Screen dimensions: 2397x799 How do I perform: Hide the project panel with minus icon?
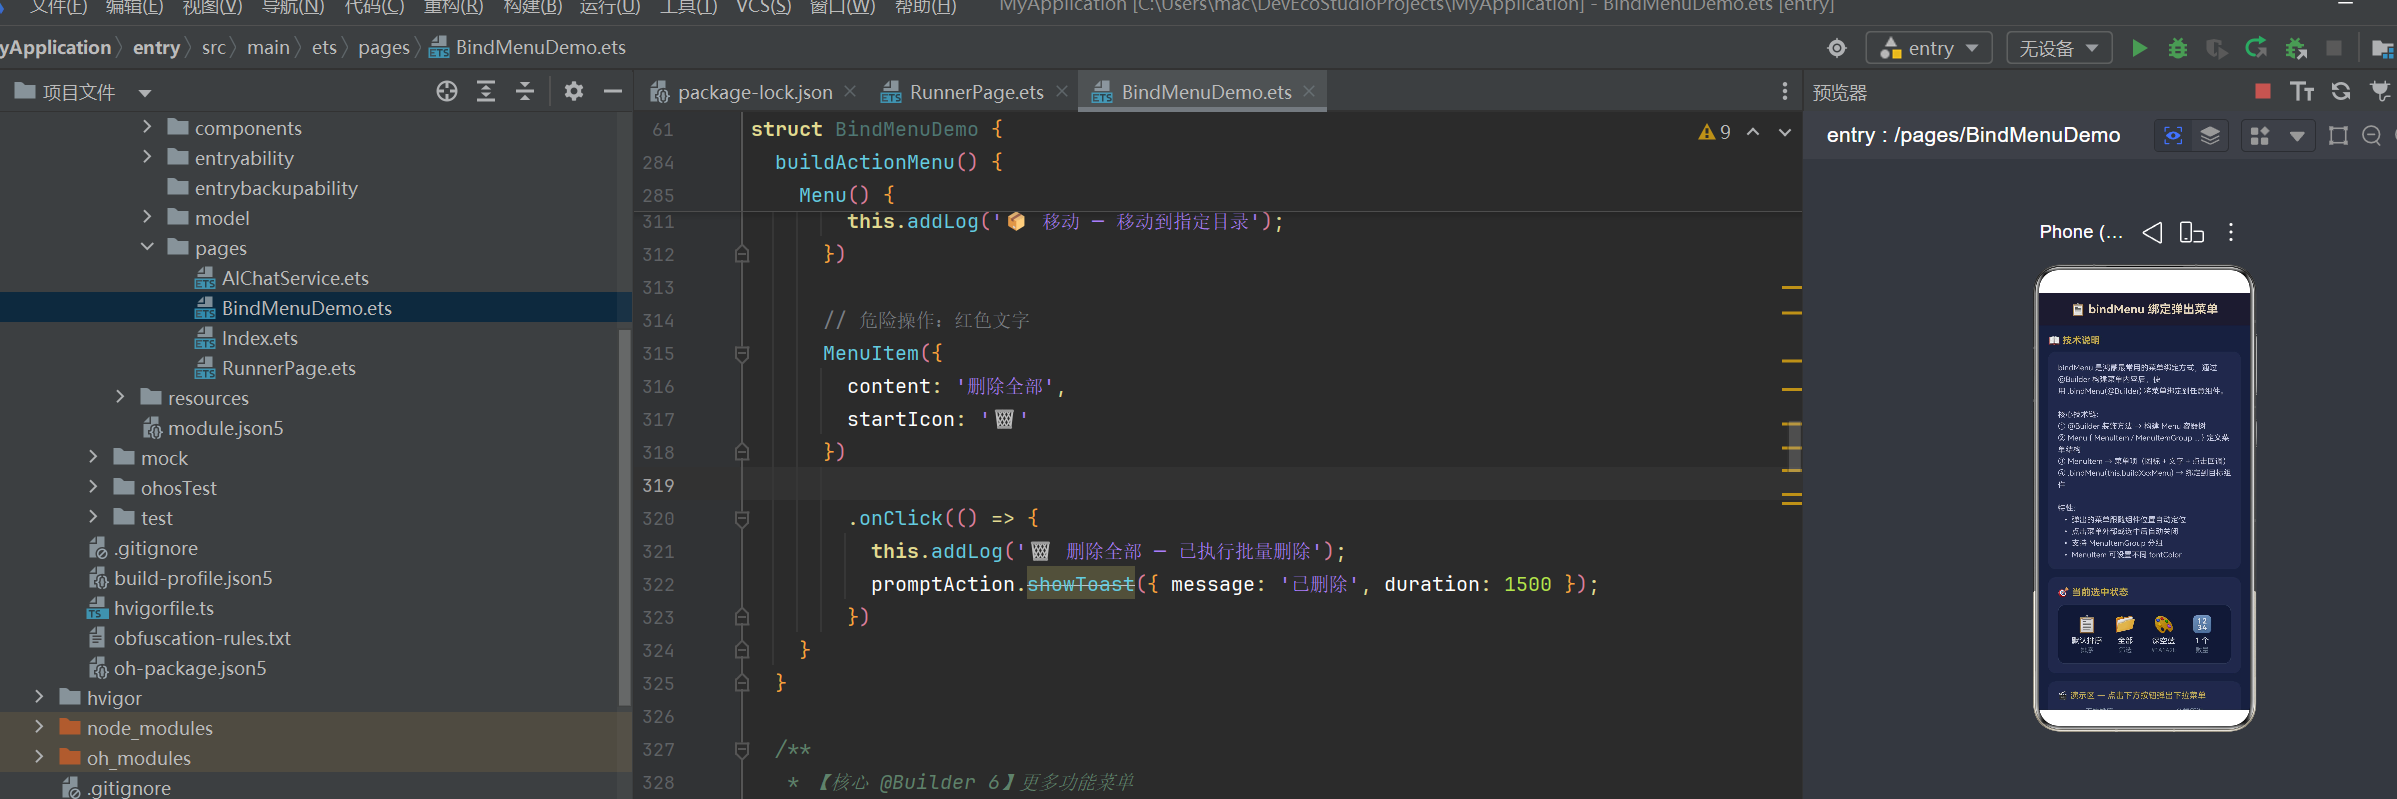[x=613, y=91]
